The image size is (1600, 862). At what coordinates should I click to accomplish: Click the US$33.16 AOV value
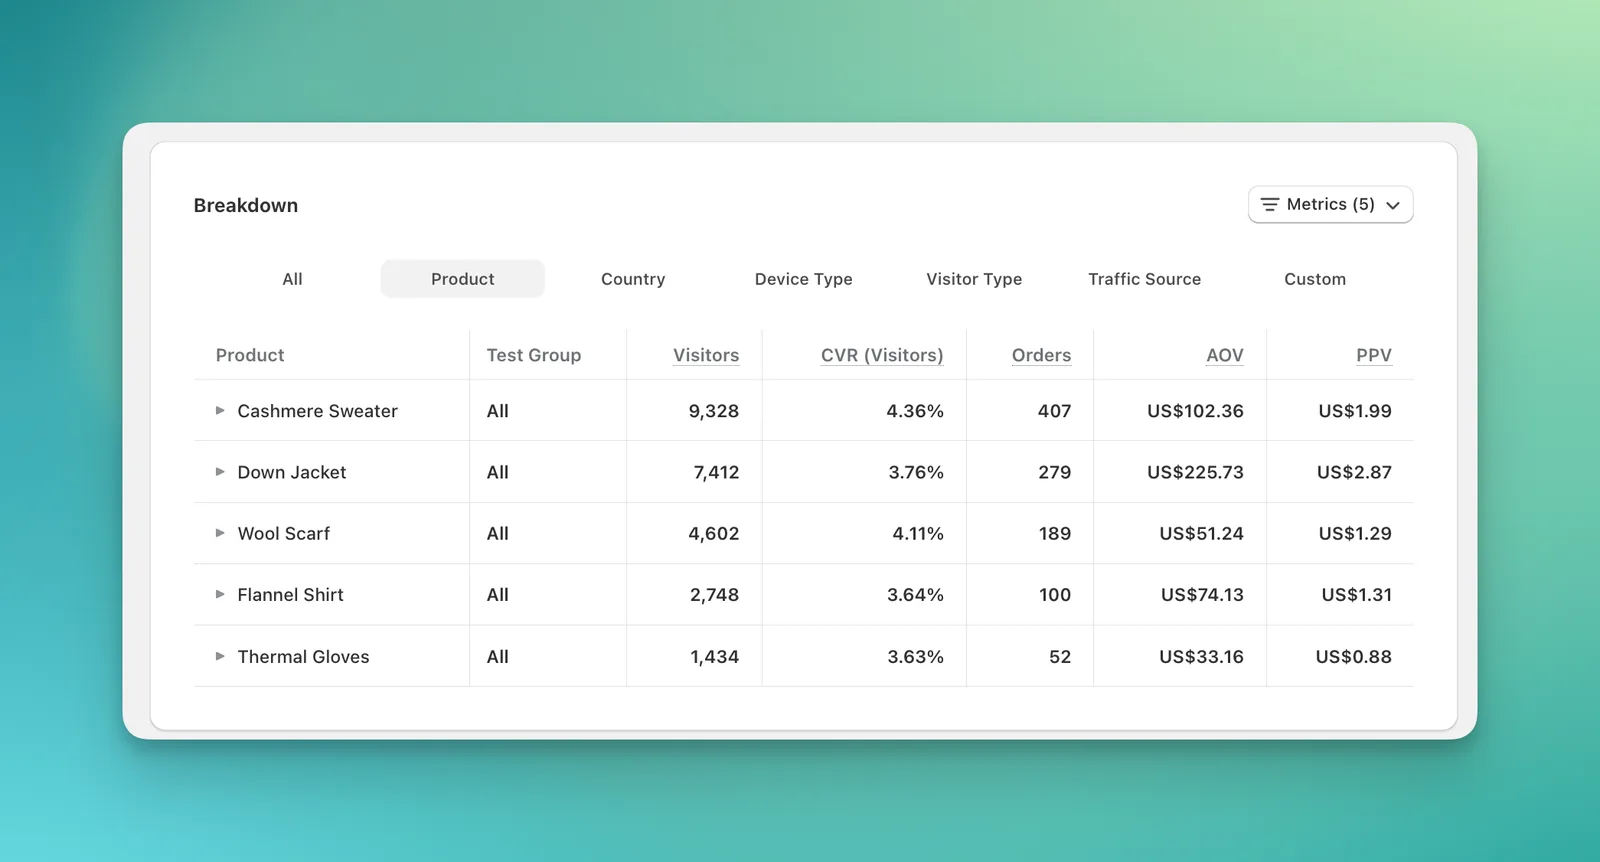tap(1201, 656)
